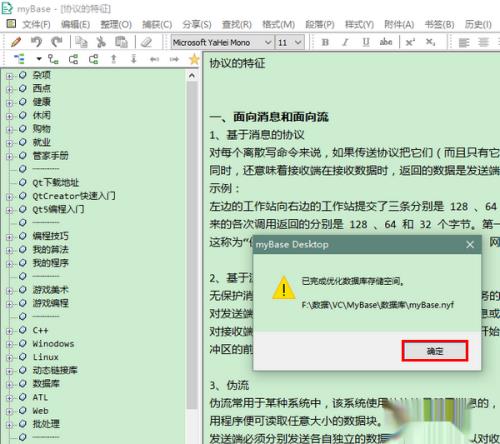Open the 编辑(E) menu
The height and width of the screenshot is (444, 500).
(x=75, y=24)
